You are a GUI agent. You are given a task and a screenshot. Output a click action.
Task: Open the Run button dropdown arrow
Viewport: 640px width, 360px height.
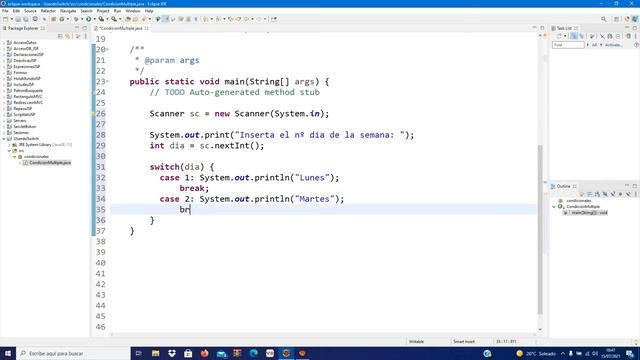click(x=94, y=19)
